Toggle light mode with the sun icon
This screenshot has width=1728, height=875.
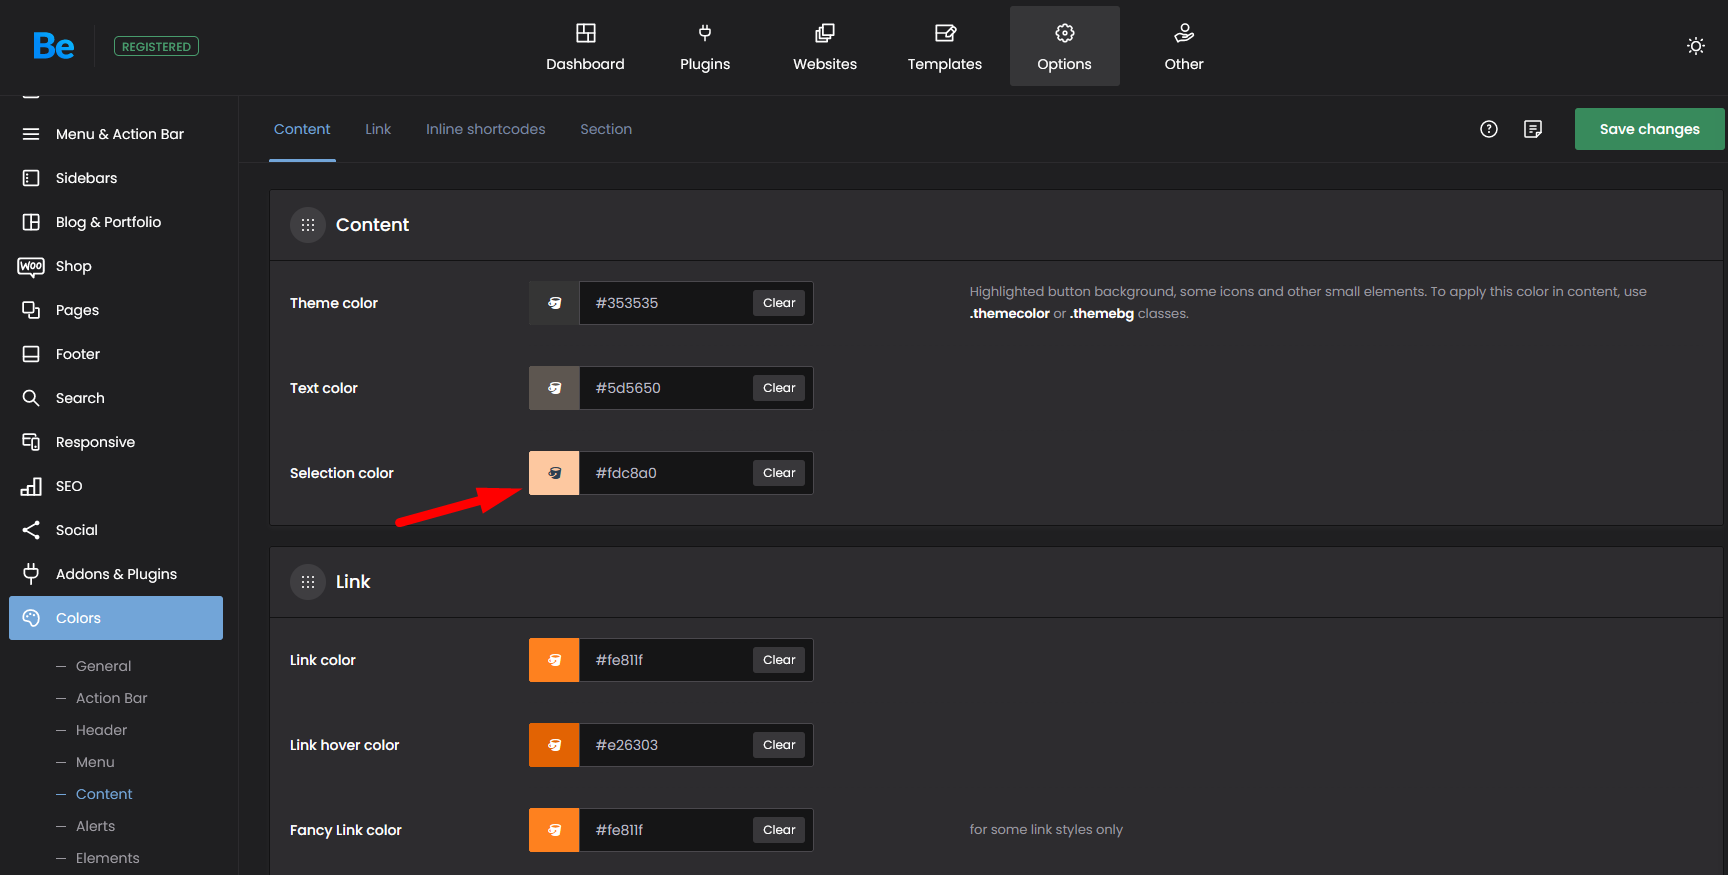[x=1696, y=46]
